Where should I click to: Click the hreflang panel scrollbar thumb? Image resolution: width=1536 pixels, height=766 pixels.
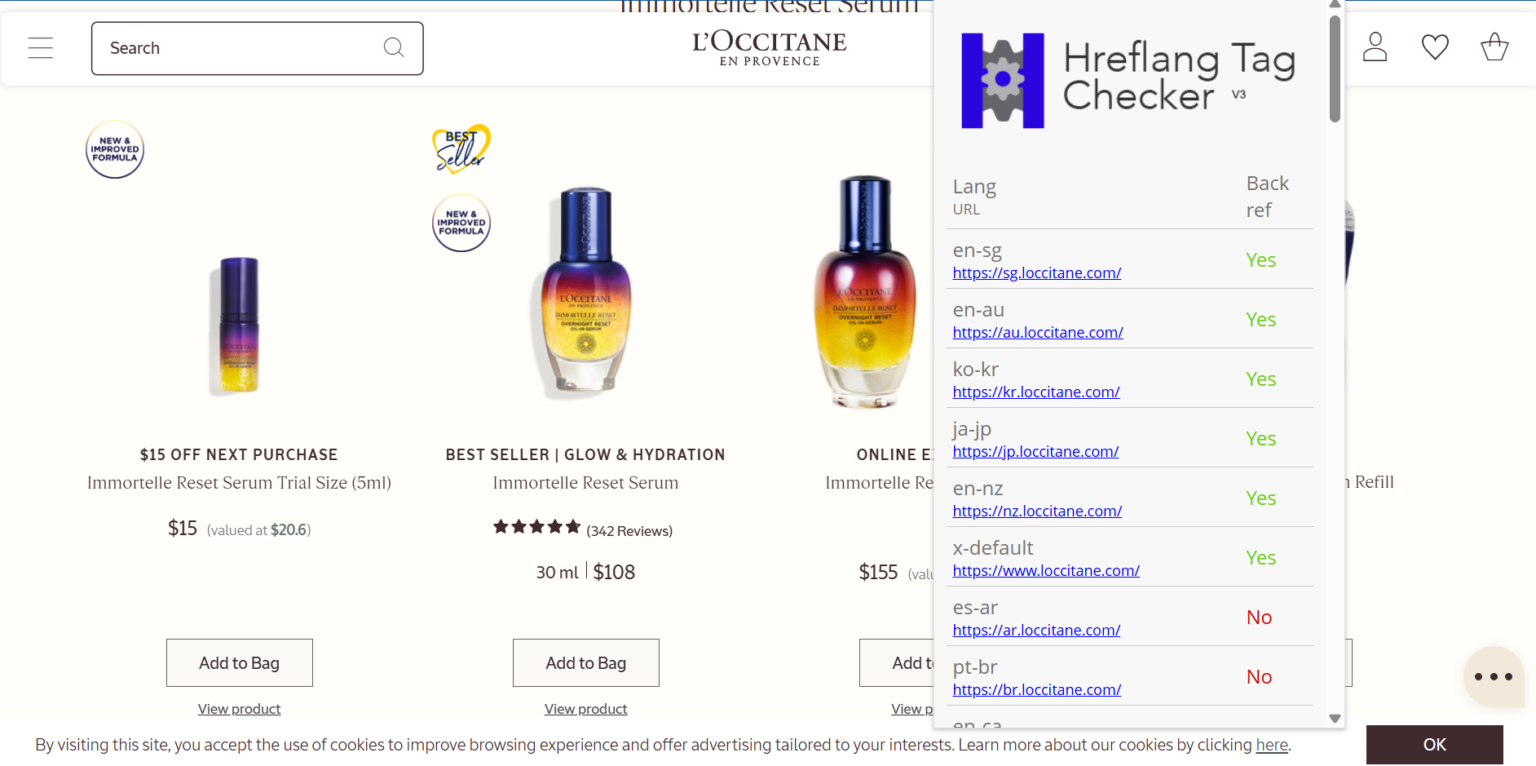coord(1334,69)
